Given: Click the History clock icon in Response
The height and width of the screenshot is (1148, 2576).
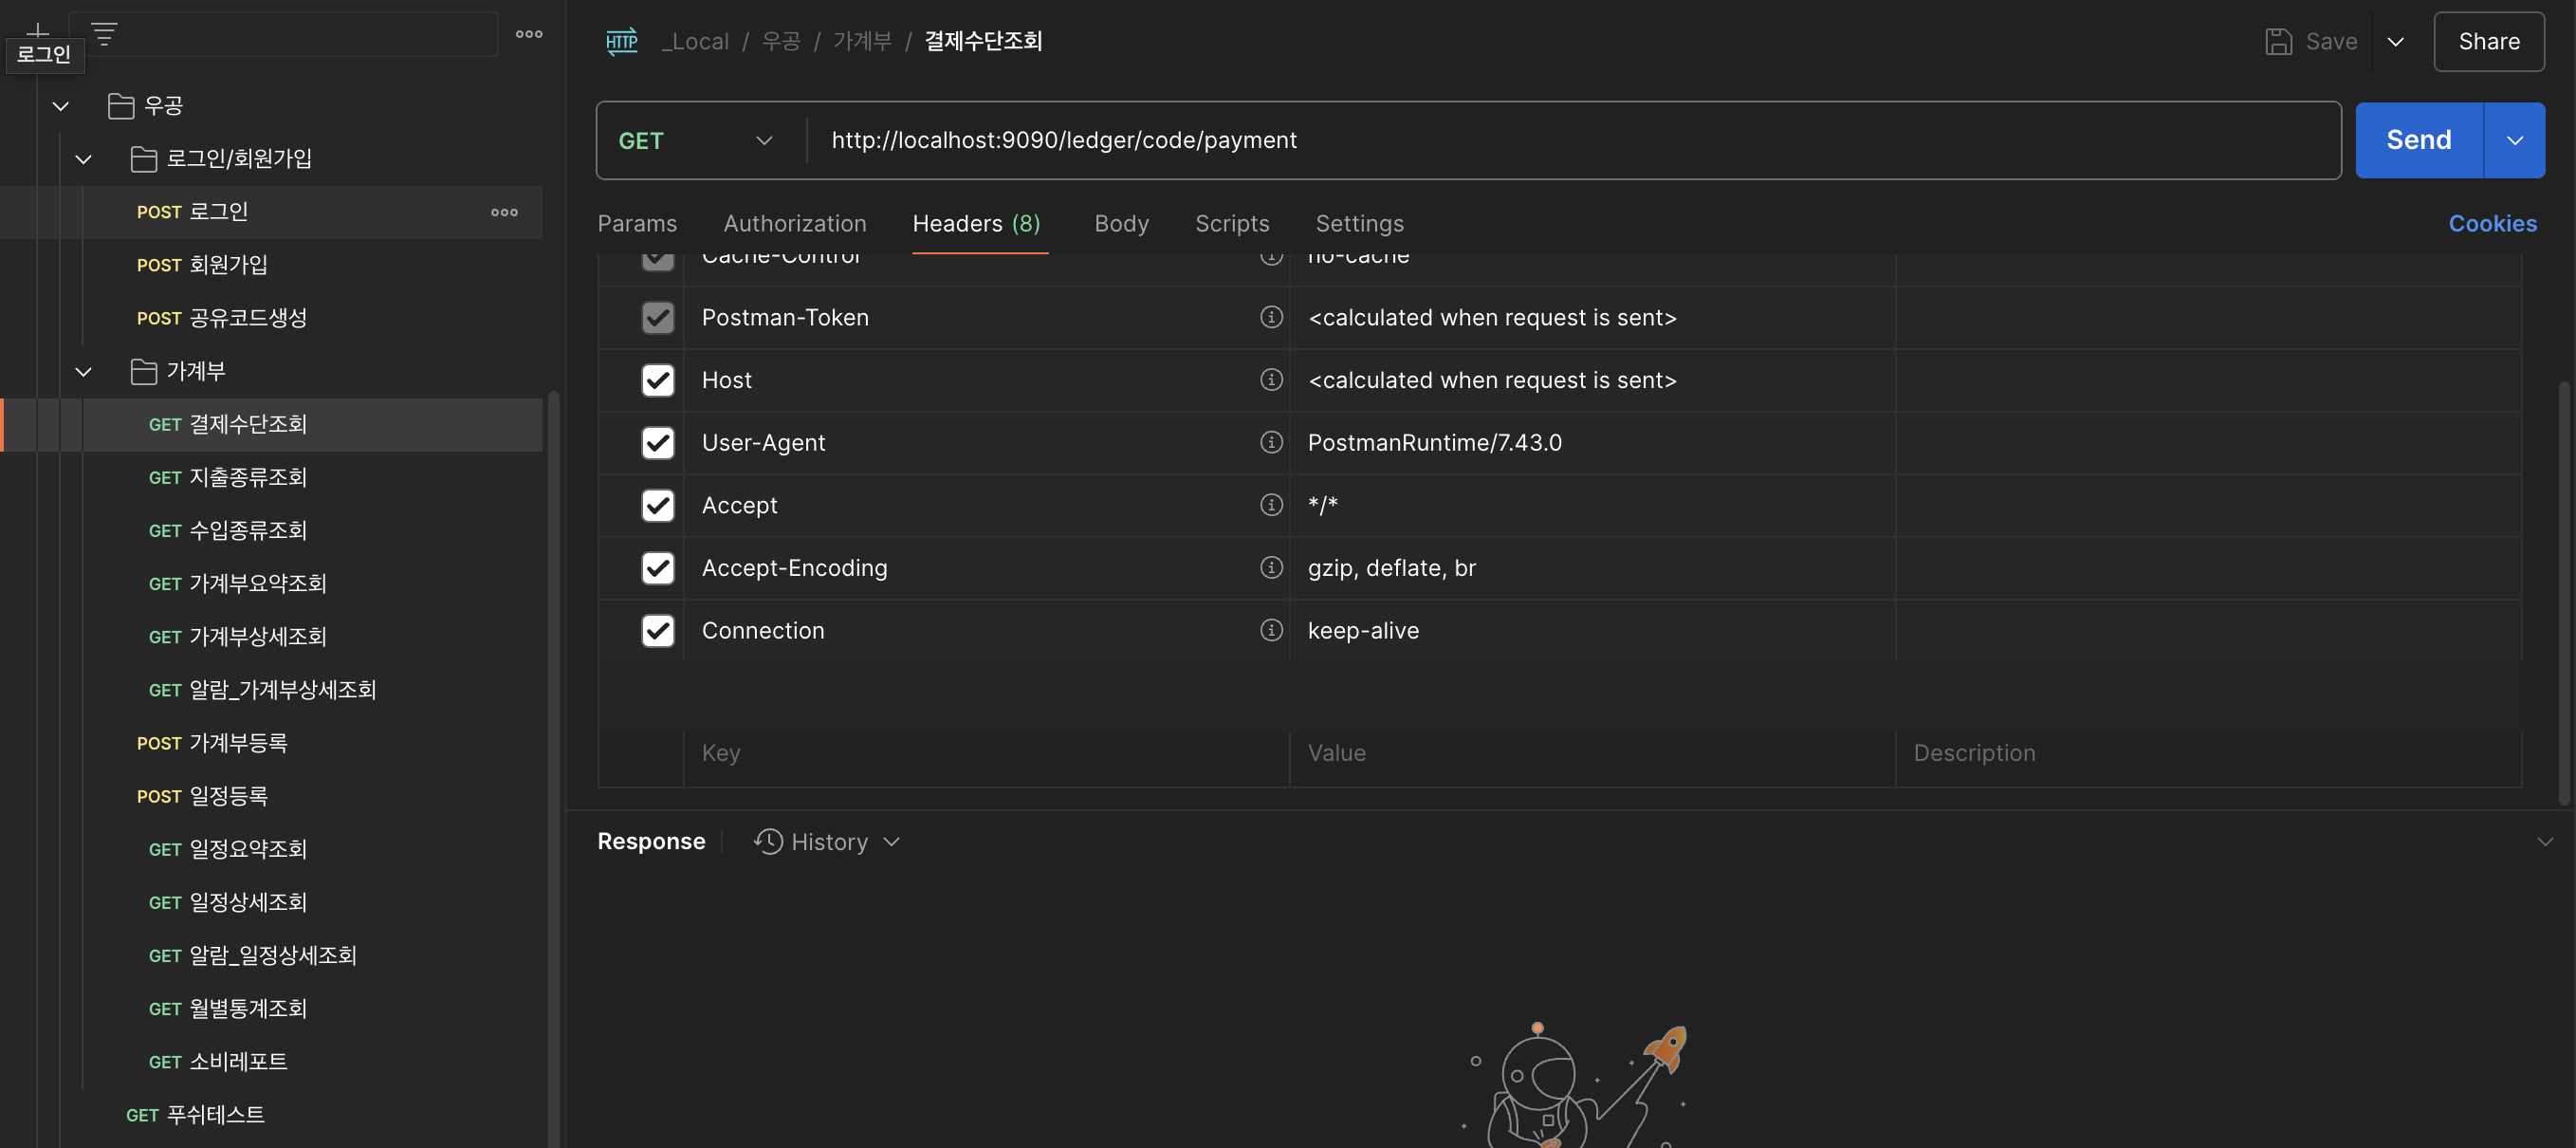Looking at the screenshot, I should (768, 842).
